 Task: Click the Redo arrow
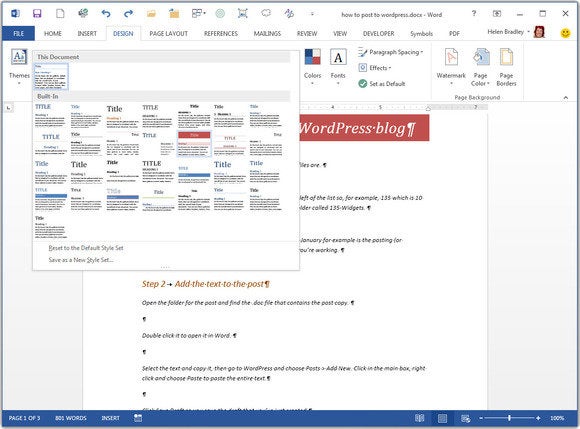pyautogui.click(x=128, y=14)
